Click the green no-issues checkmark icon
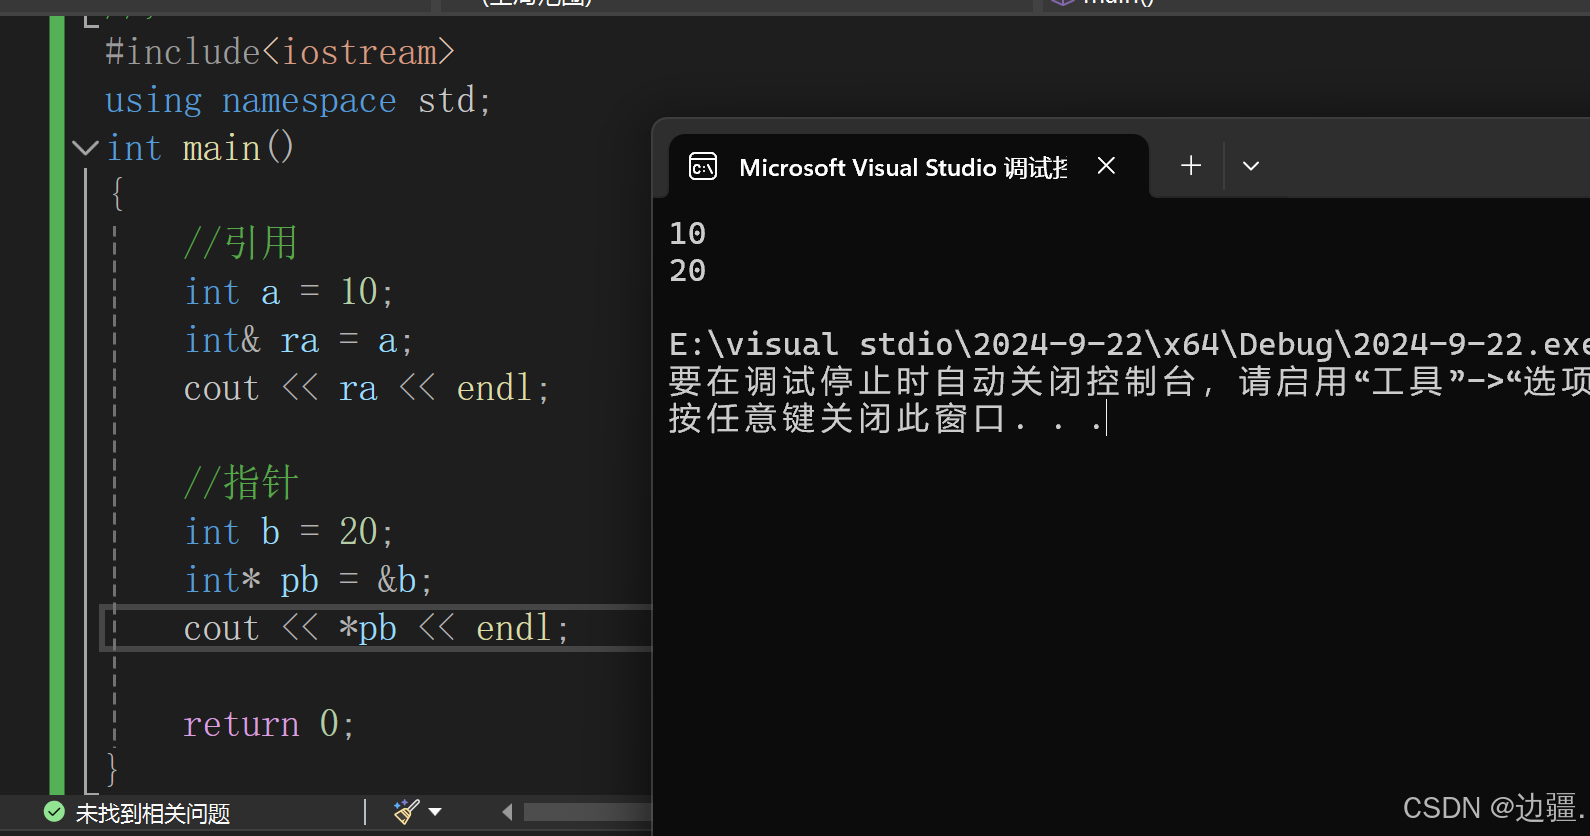Screen dimensions: 1590x836 [55, 812]
